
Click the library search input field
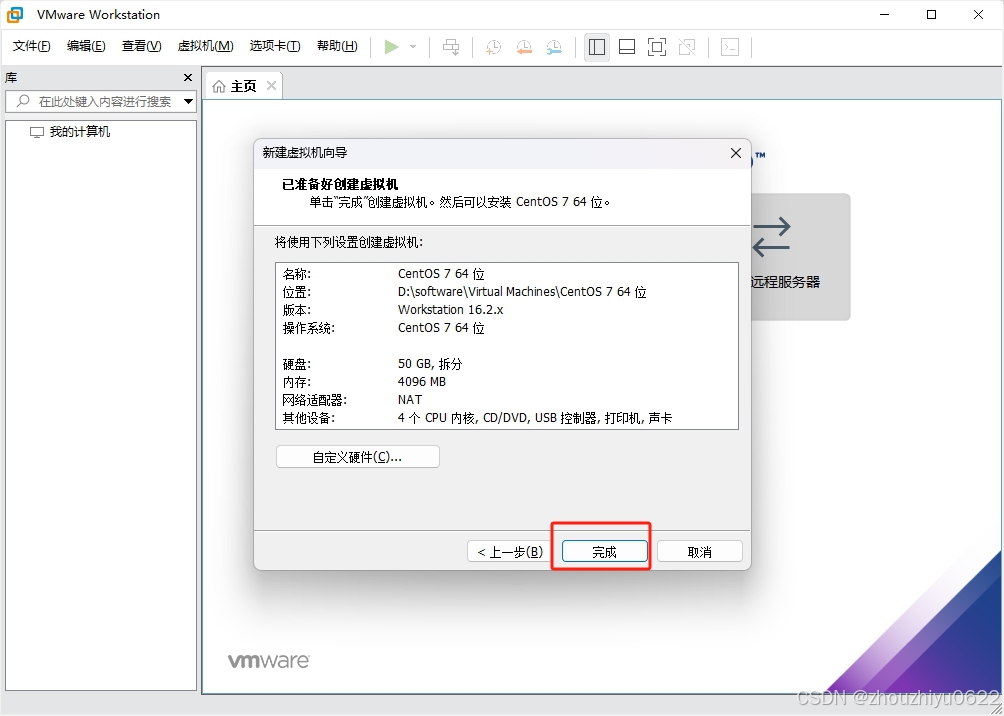point(101,101)
